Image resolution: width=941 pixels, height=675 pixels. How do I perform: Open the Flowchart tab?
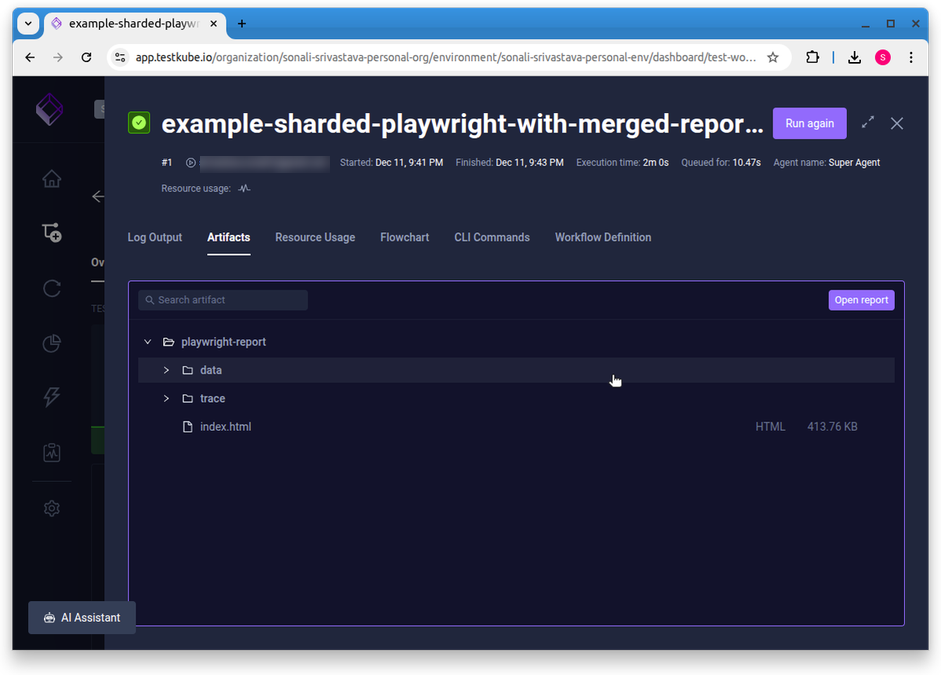click(404, 238)
